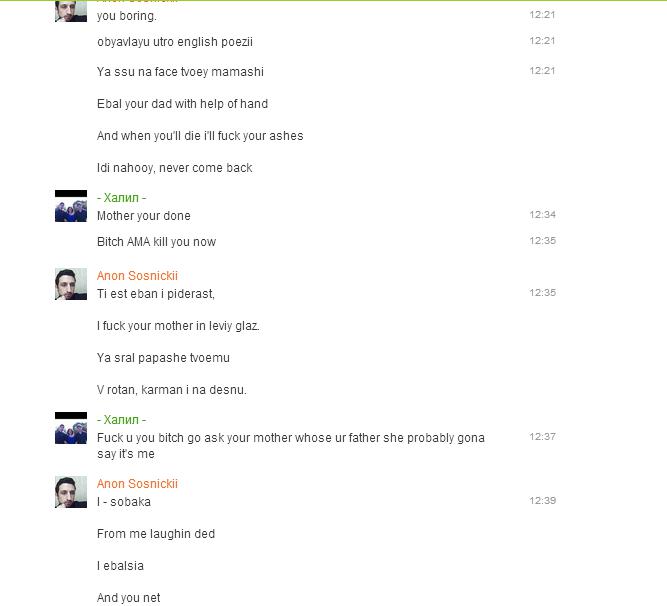667x606 pixels.
Task: Click the Anon Sosnickii name above "I - sobaka"
Action: (137, 484)
